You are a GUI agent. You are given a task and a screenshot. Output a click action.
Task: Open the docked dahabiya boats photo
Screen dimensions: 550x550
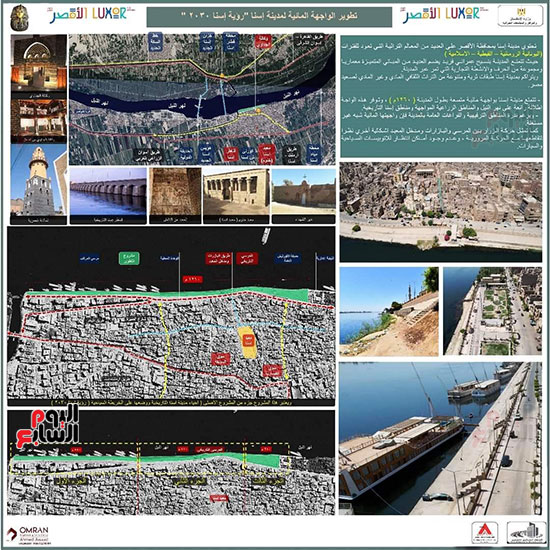click(441, 438)
